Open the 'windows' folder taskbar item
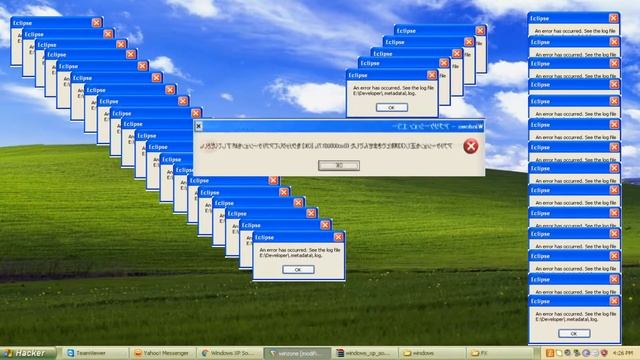This screenshot has width=640, height=360. 431,353
